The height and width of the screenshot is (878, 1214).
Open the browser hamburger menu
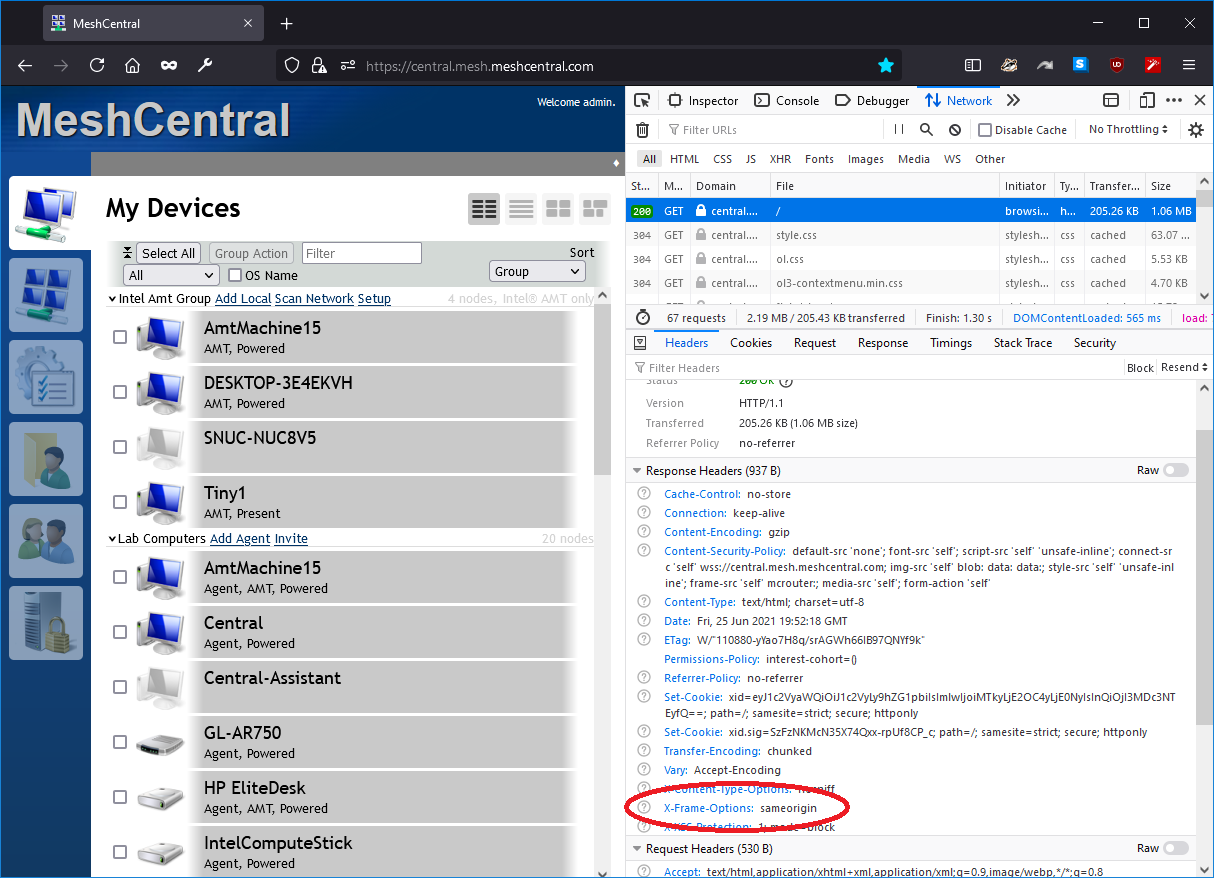point(1189,65)
